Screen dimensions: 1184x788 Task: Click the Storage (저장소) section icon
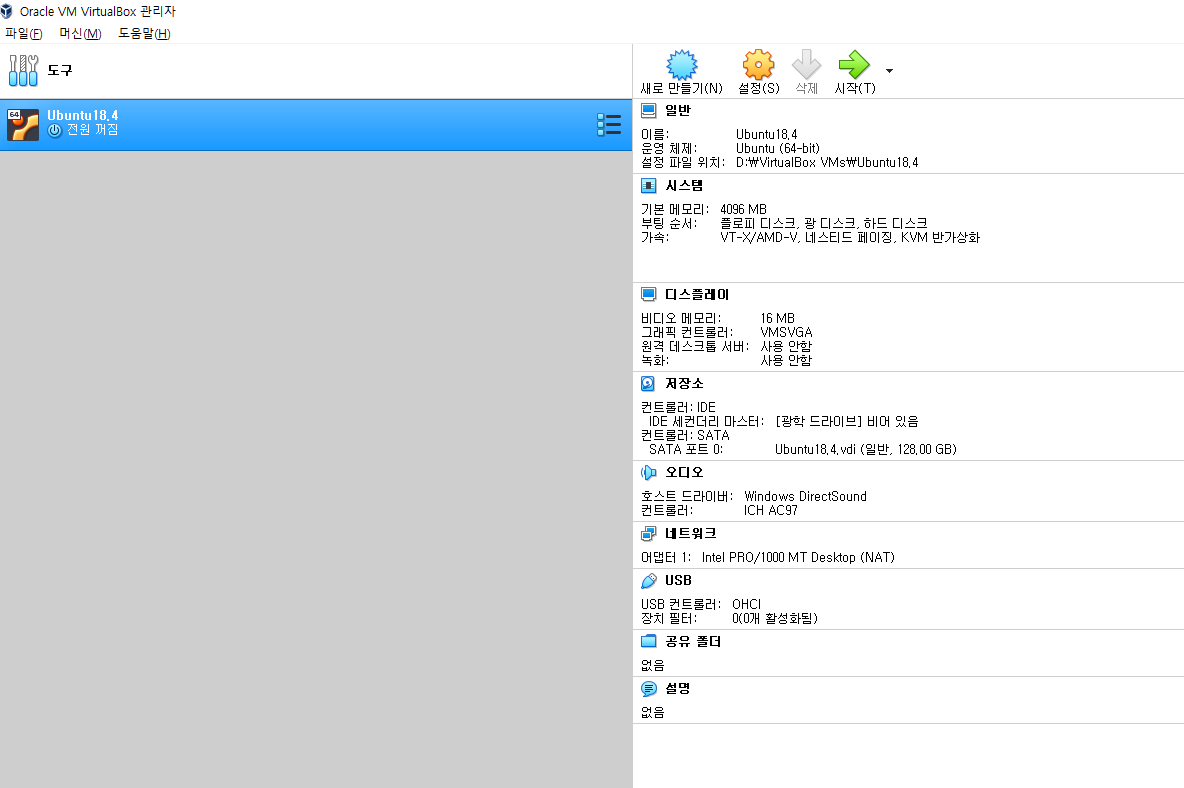(649, 383)
